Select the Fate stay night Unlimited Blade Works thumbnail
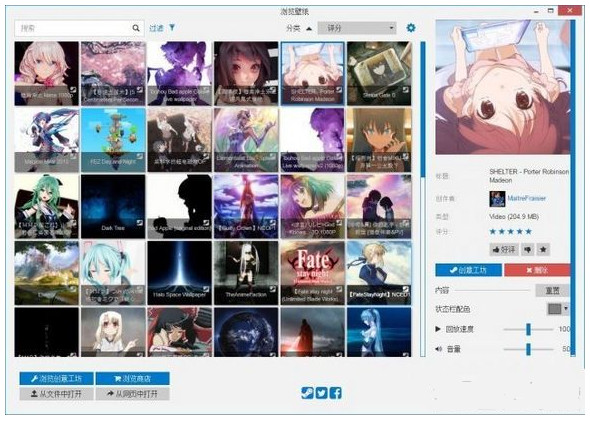The width and height of the screenshot is (590, 422). pyautogui.click(x=312, y=273)
